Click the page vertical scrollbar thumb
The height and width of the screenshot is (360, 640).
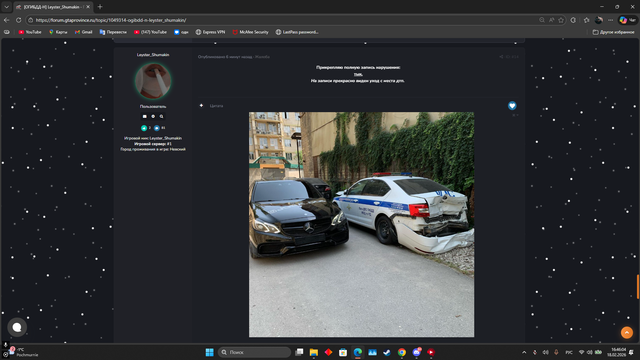(x=638, y=287)
